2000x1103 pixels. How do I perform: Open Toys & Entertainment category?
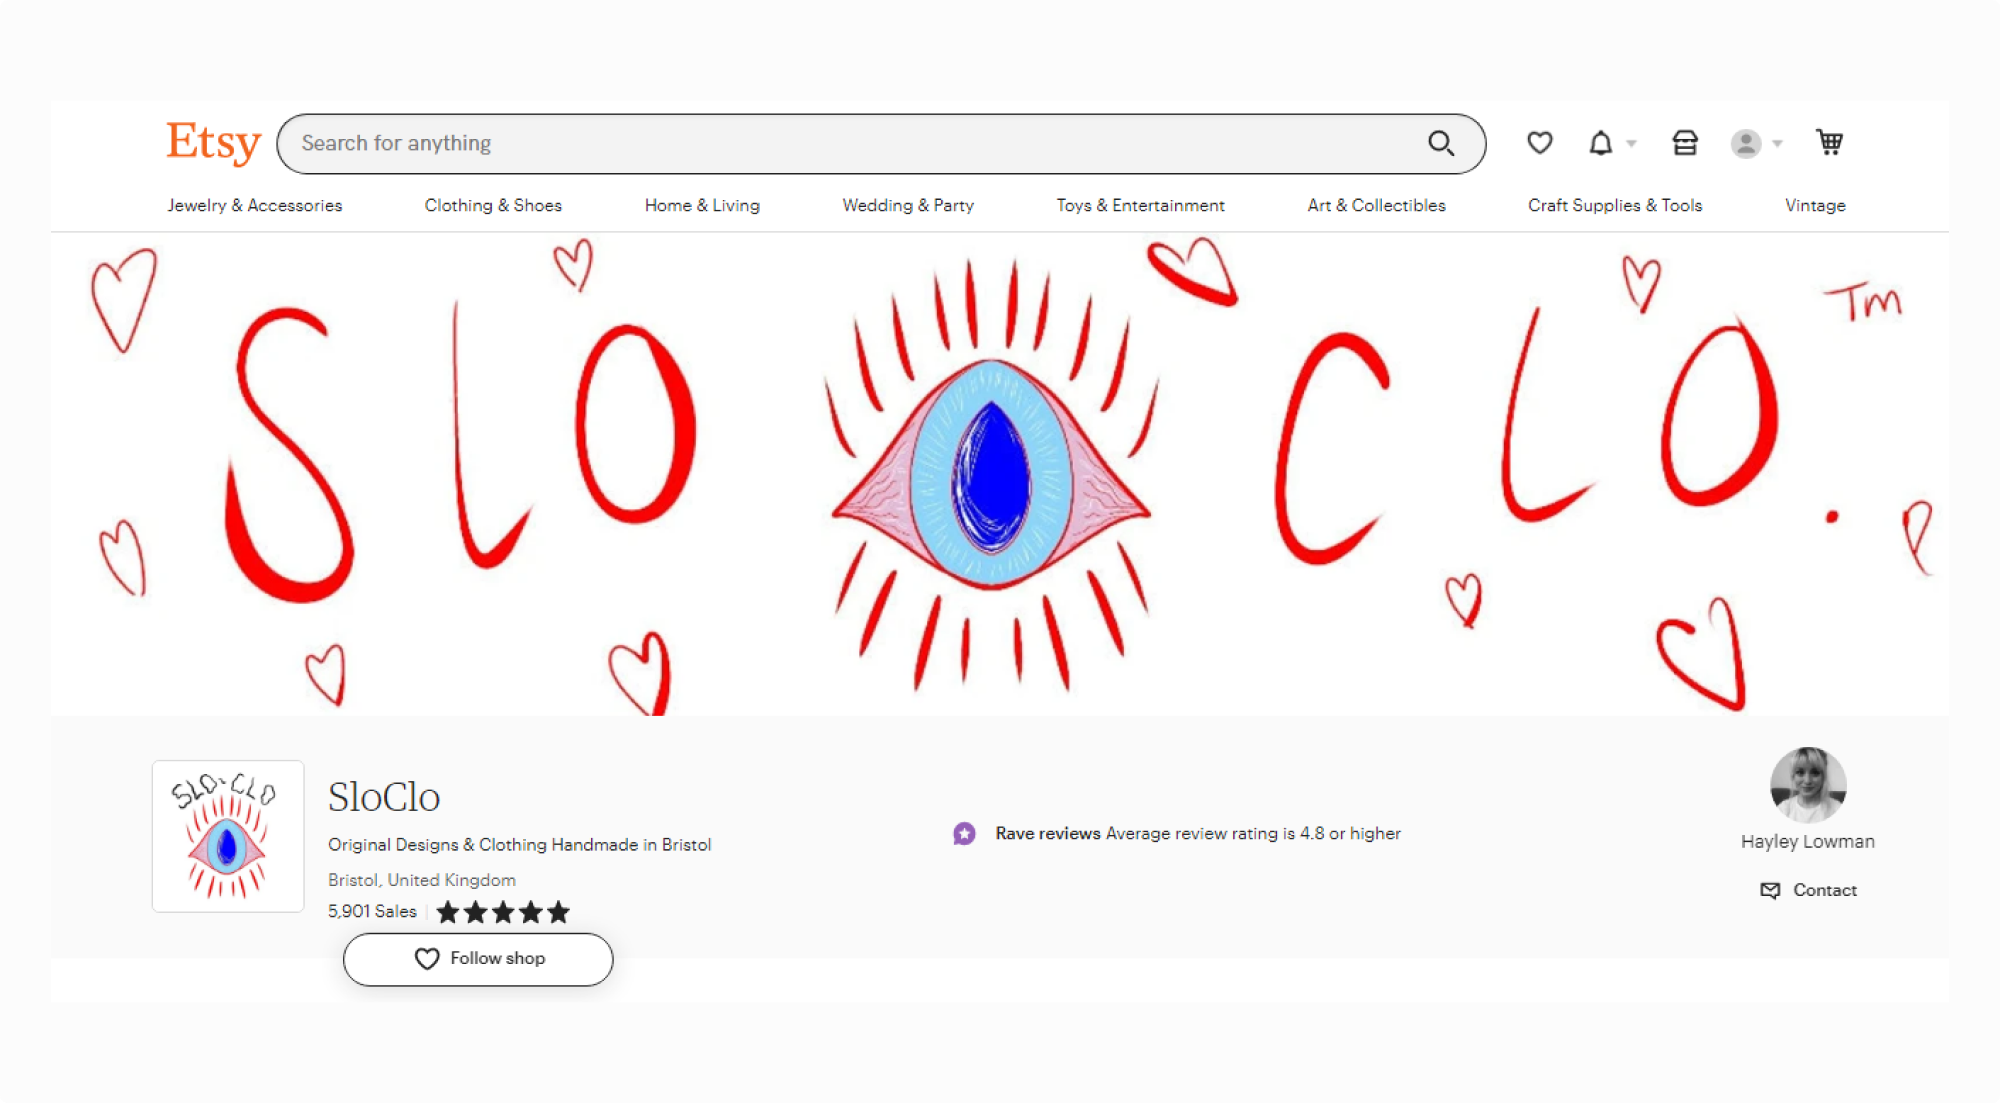1140,205
